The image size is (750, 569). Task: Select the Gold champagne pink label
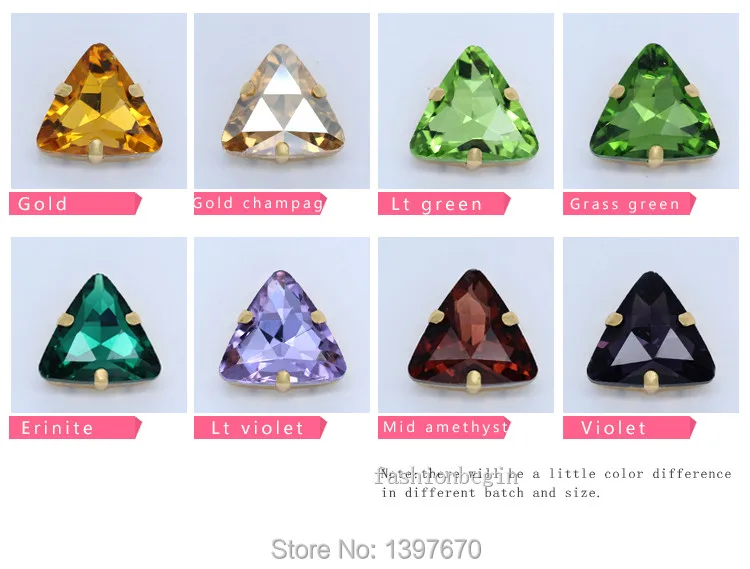tap(260, 204)
